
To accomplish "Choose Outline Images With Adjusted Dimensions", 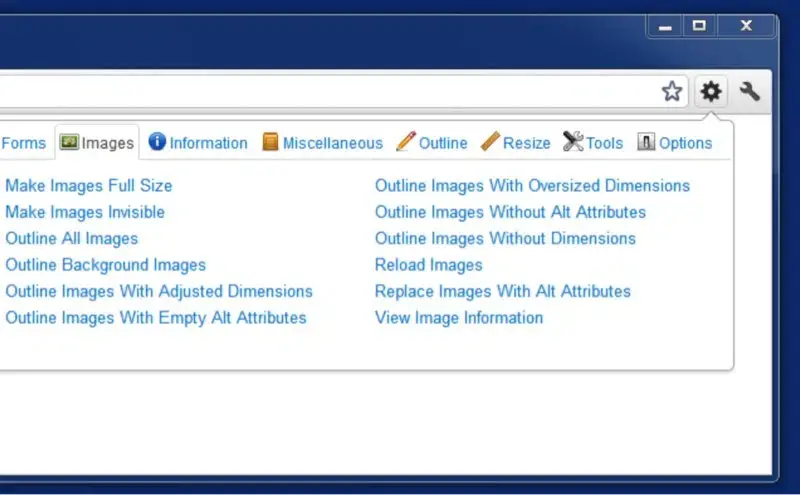I will click(159, 291).
